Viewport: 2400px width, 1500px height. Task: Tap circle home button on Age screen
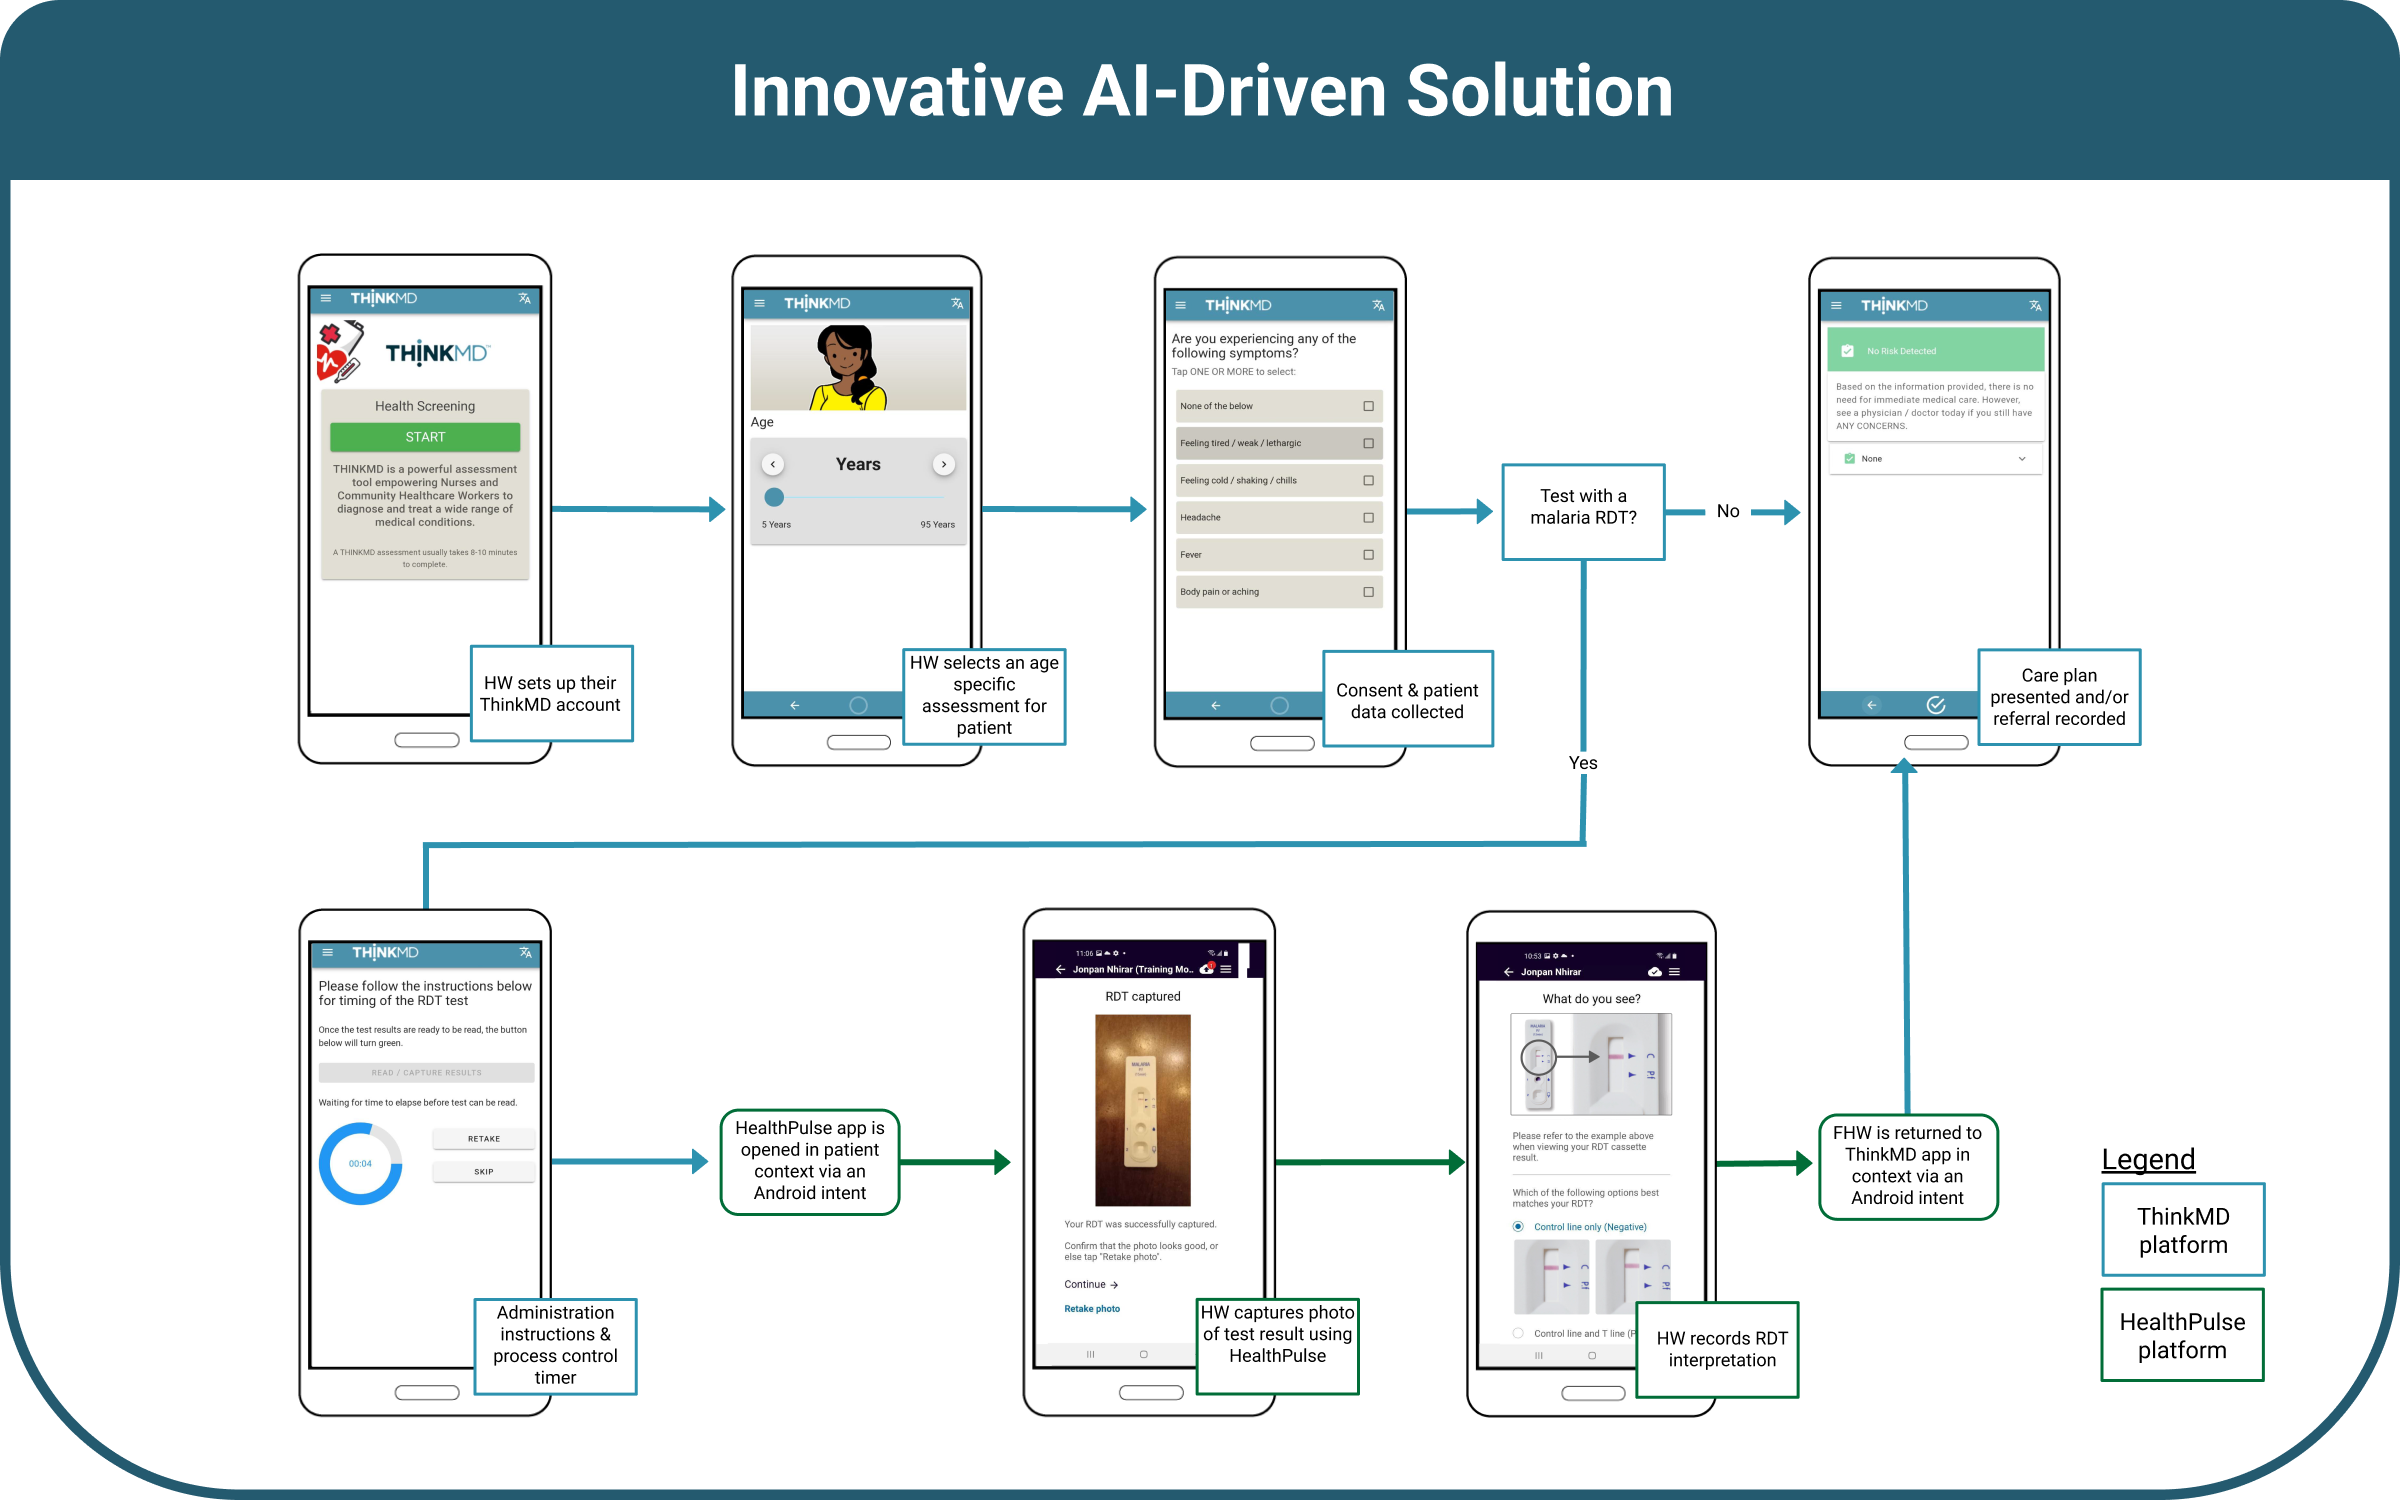[x=858, y=705]
